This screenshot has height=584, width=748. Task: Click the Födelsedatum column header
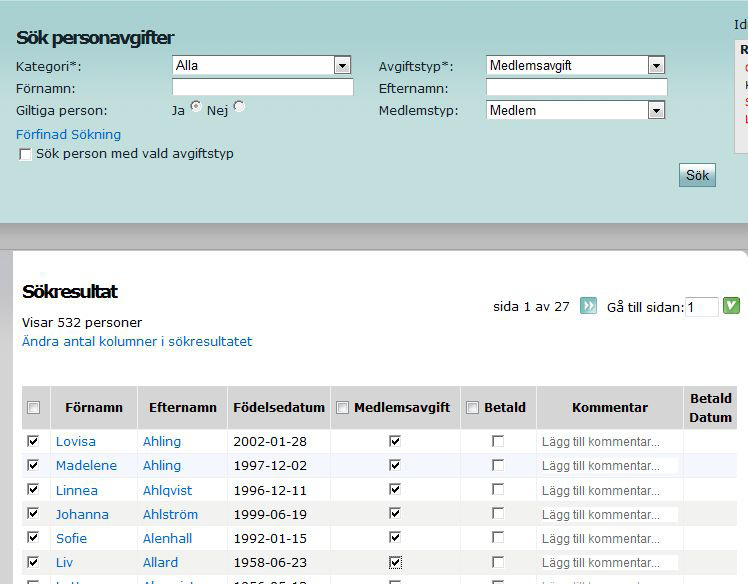(279, 407)
